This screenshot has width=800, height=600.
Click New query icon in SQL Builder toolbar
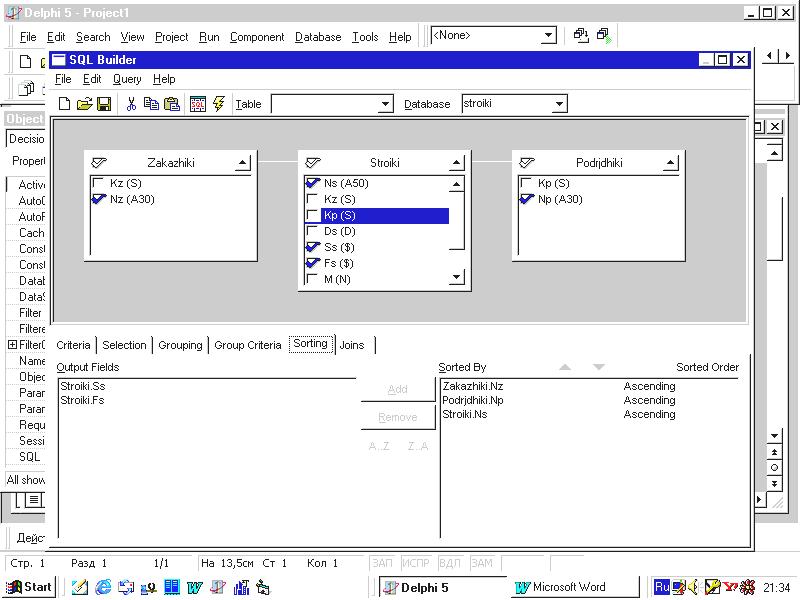pyautogui.click(x=64, y=104)
